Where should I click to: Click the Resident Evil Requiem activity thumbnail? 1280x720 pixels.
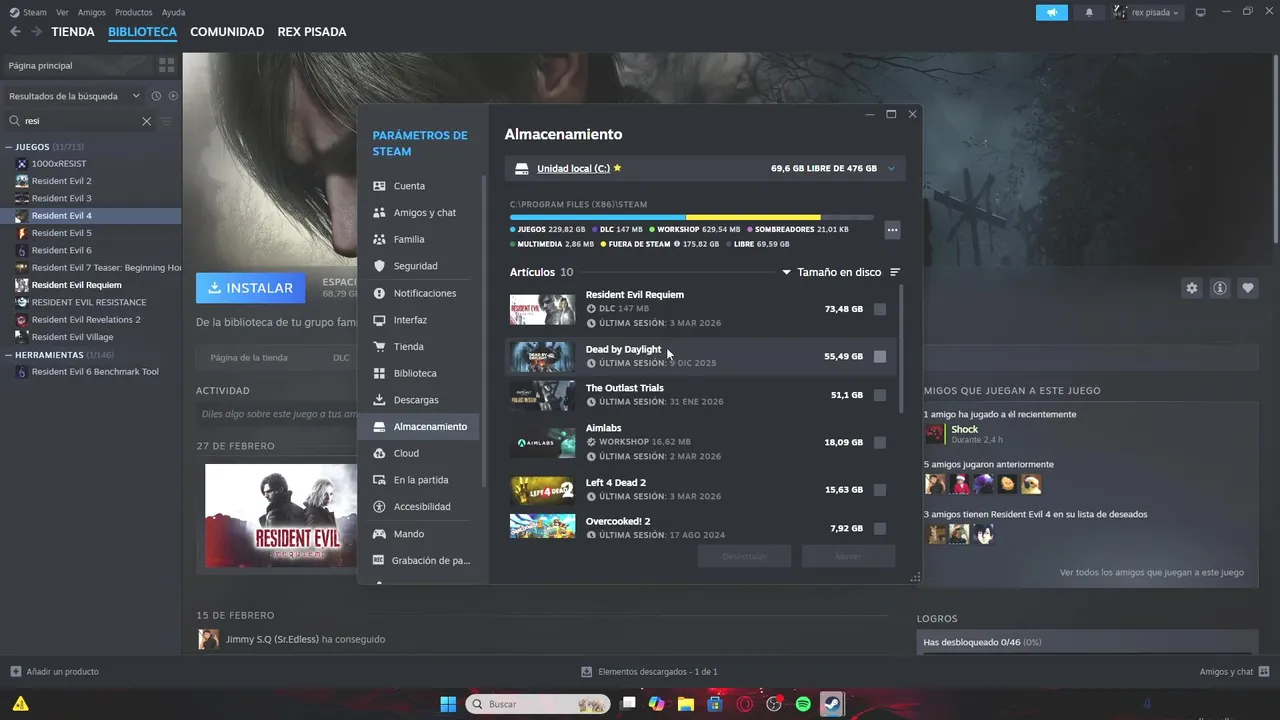281,516
